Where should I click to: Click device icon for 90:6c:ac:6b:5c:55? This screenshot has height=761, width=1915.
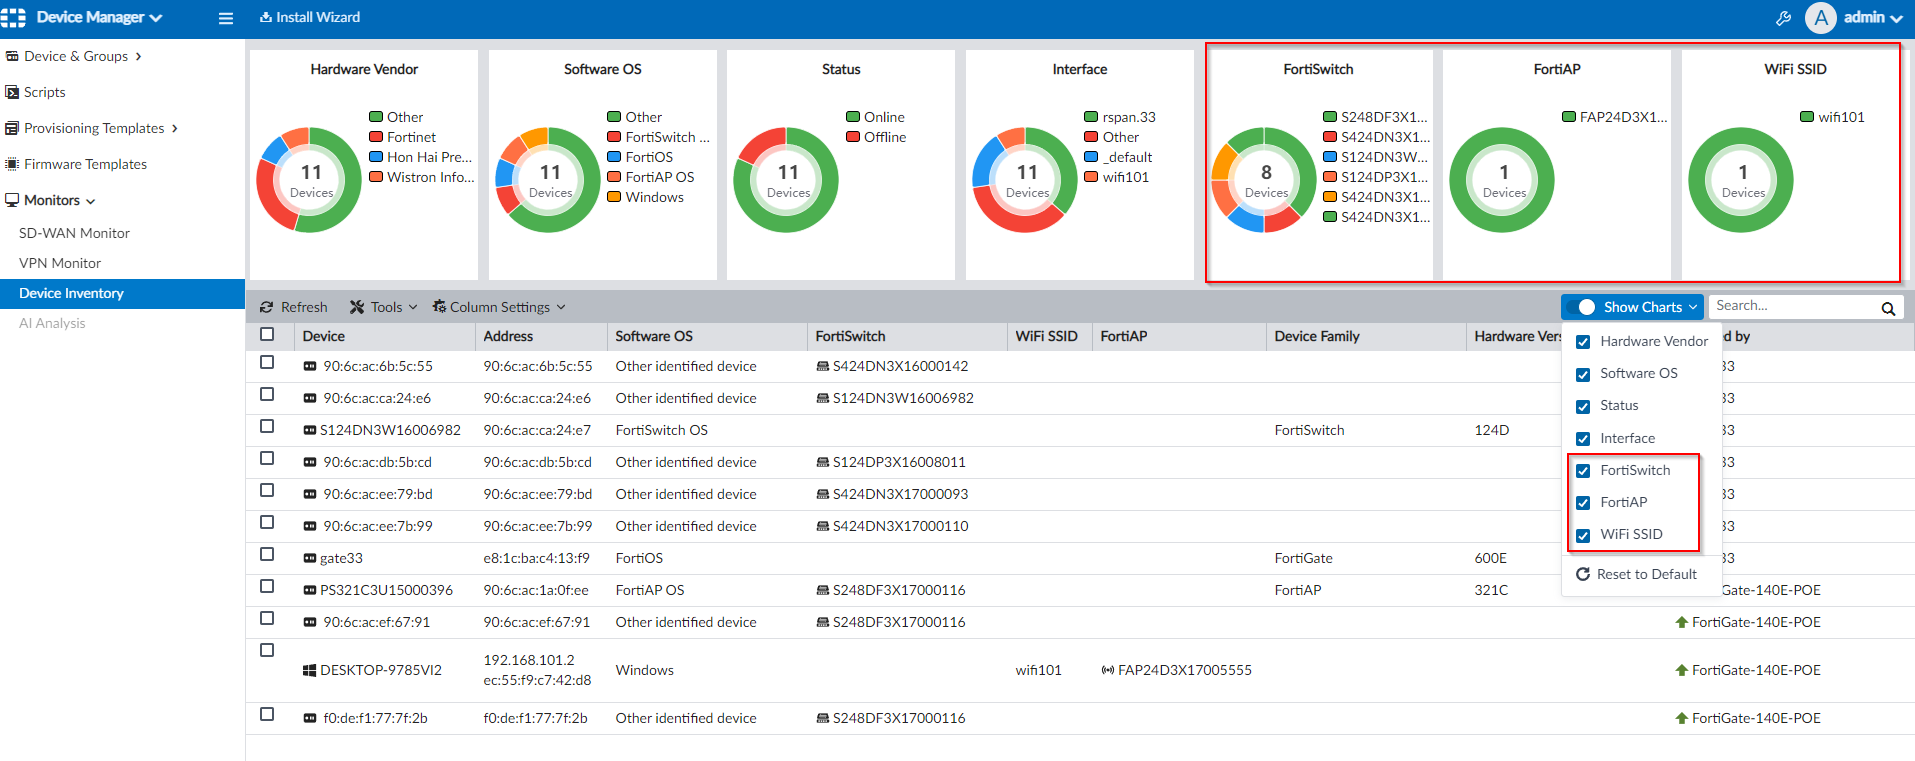[310, 367]
